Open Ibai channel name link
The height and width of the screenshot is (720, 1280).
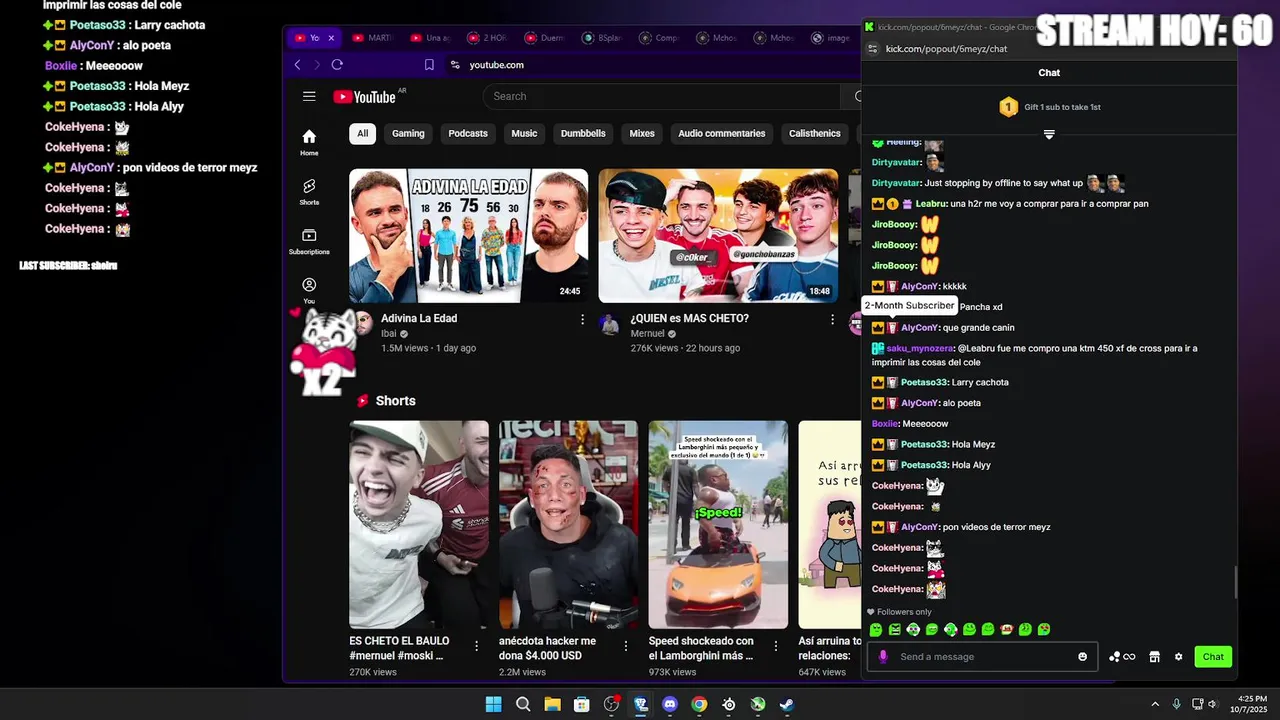389,334
